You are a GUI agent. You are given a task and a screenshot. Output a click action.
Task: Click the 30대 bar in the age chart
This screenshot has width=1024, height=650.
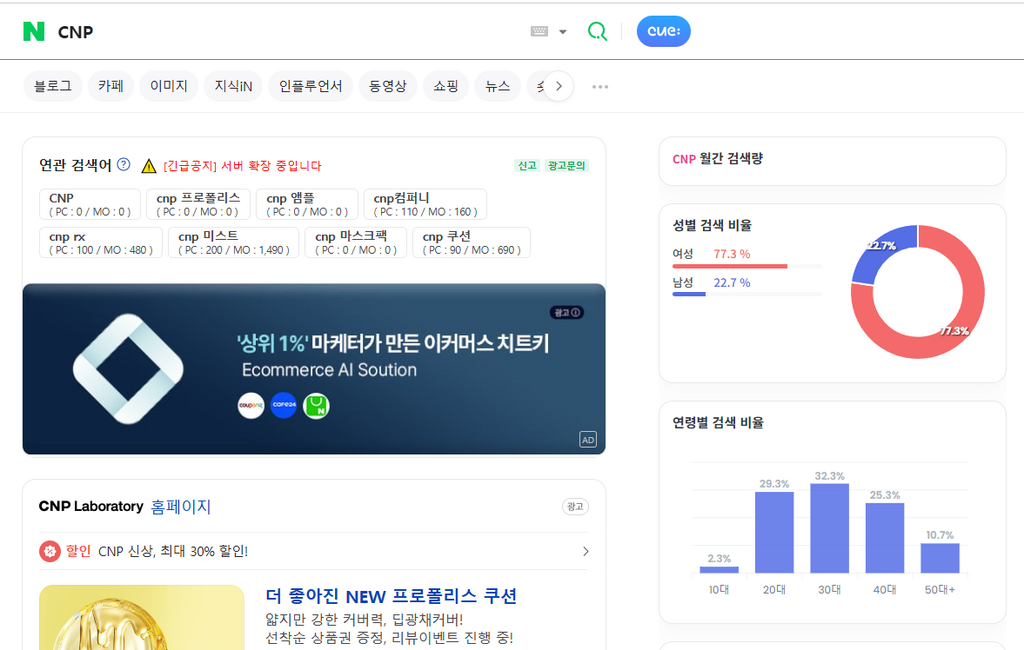[829, 528]
